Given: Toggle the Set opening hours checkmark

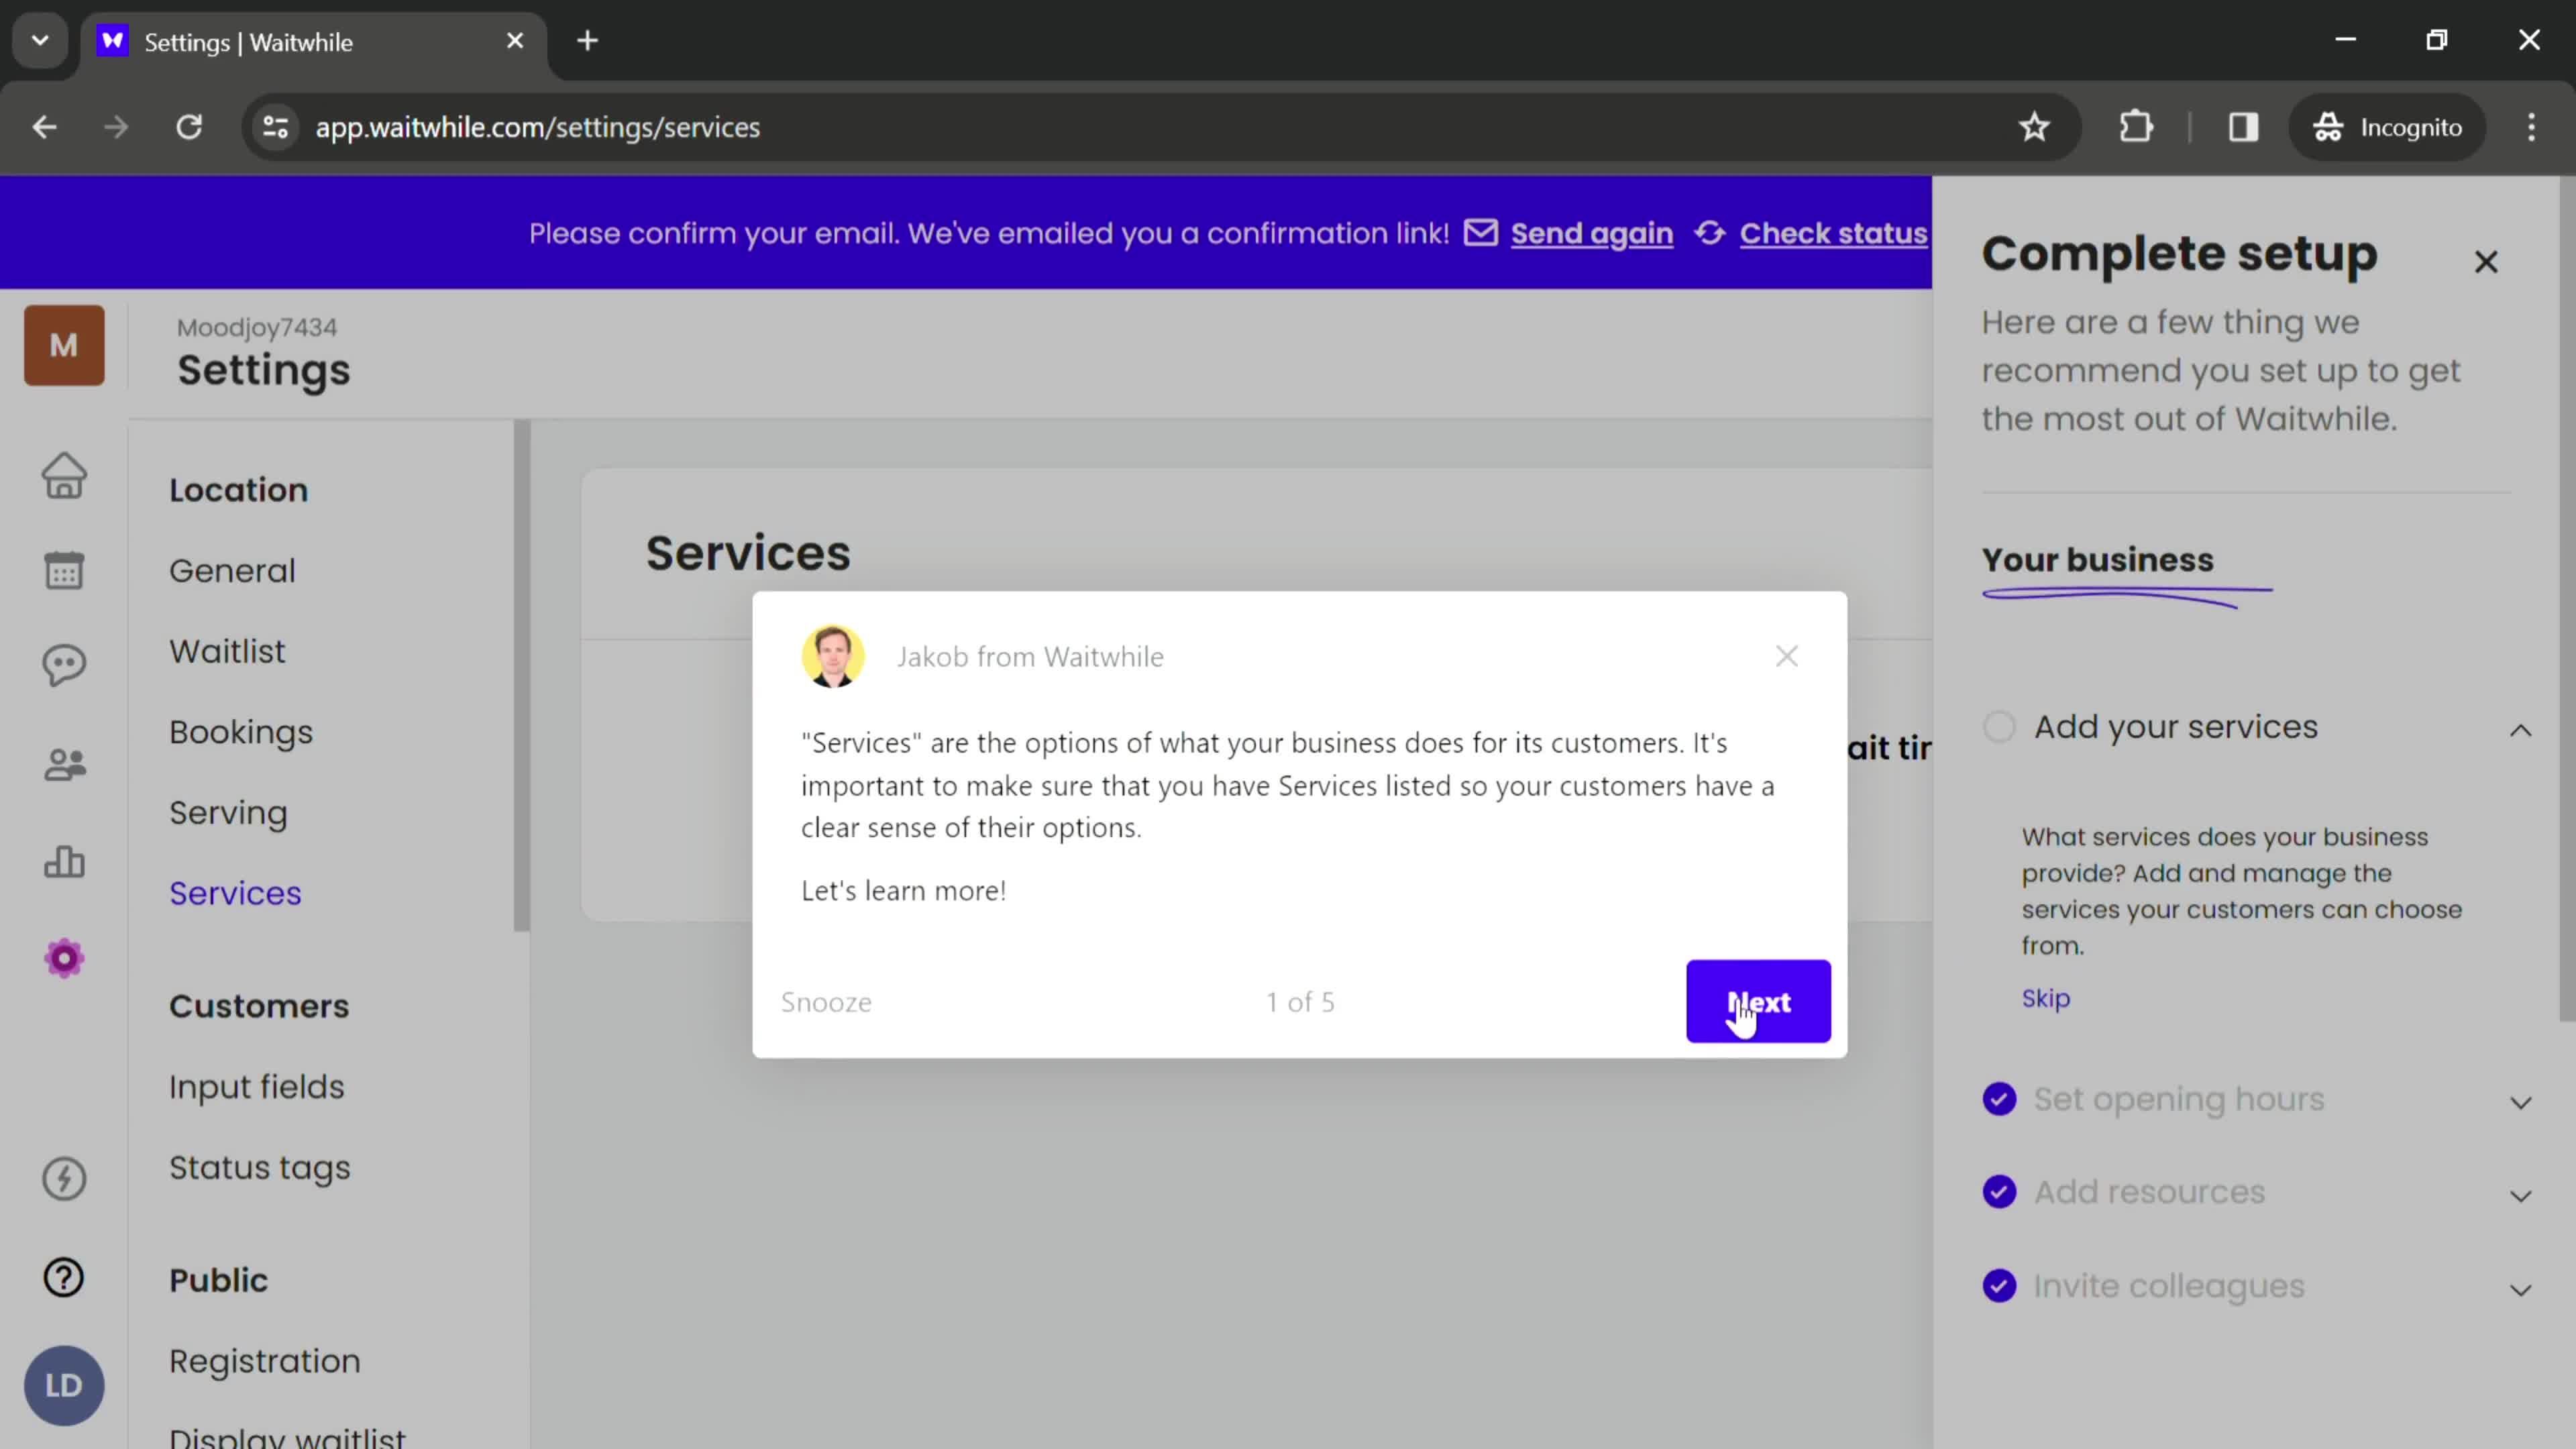Looking at the screenshot, I should tap(1999, 1099).
